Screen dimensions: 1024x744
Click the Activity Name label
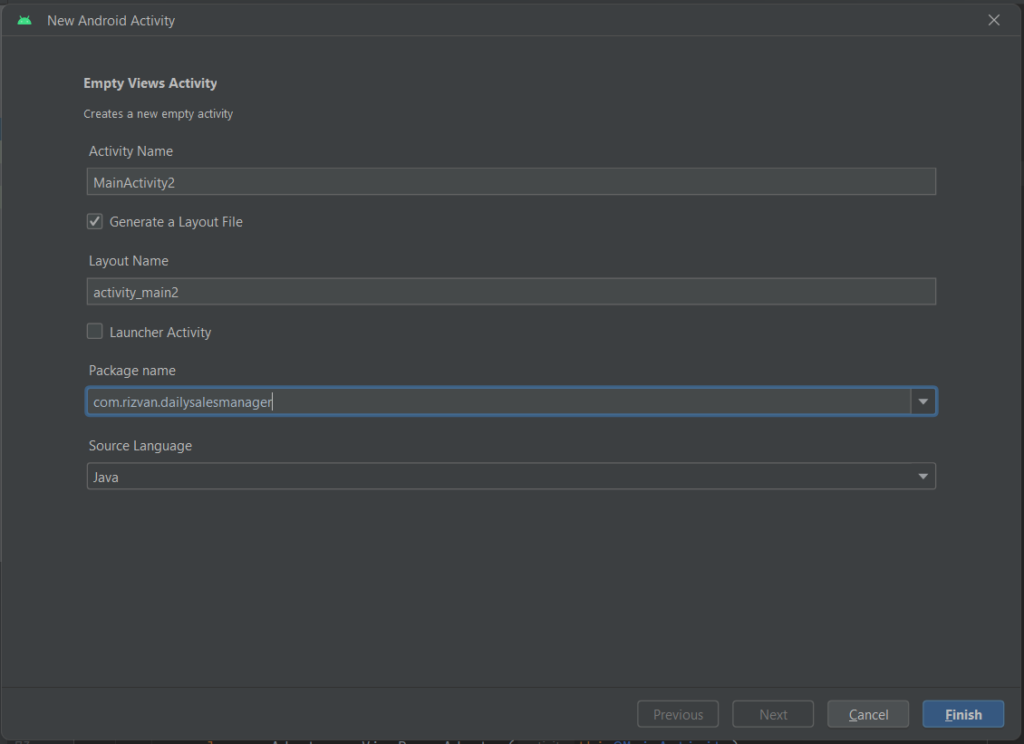[x=131, y=151]
